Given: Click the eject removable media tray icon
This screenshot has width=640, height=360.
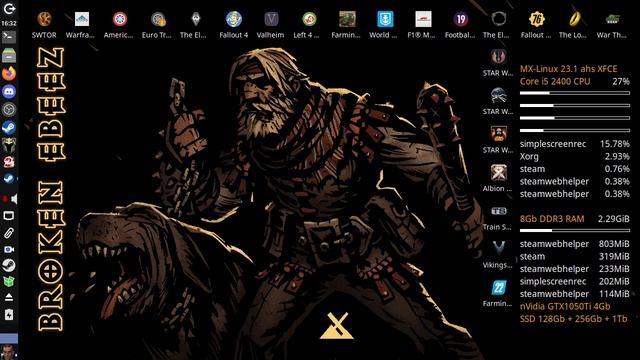Looking at the screenshot, I should tap(9, 297).
